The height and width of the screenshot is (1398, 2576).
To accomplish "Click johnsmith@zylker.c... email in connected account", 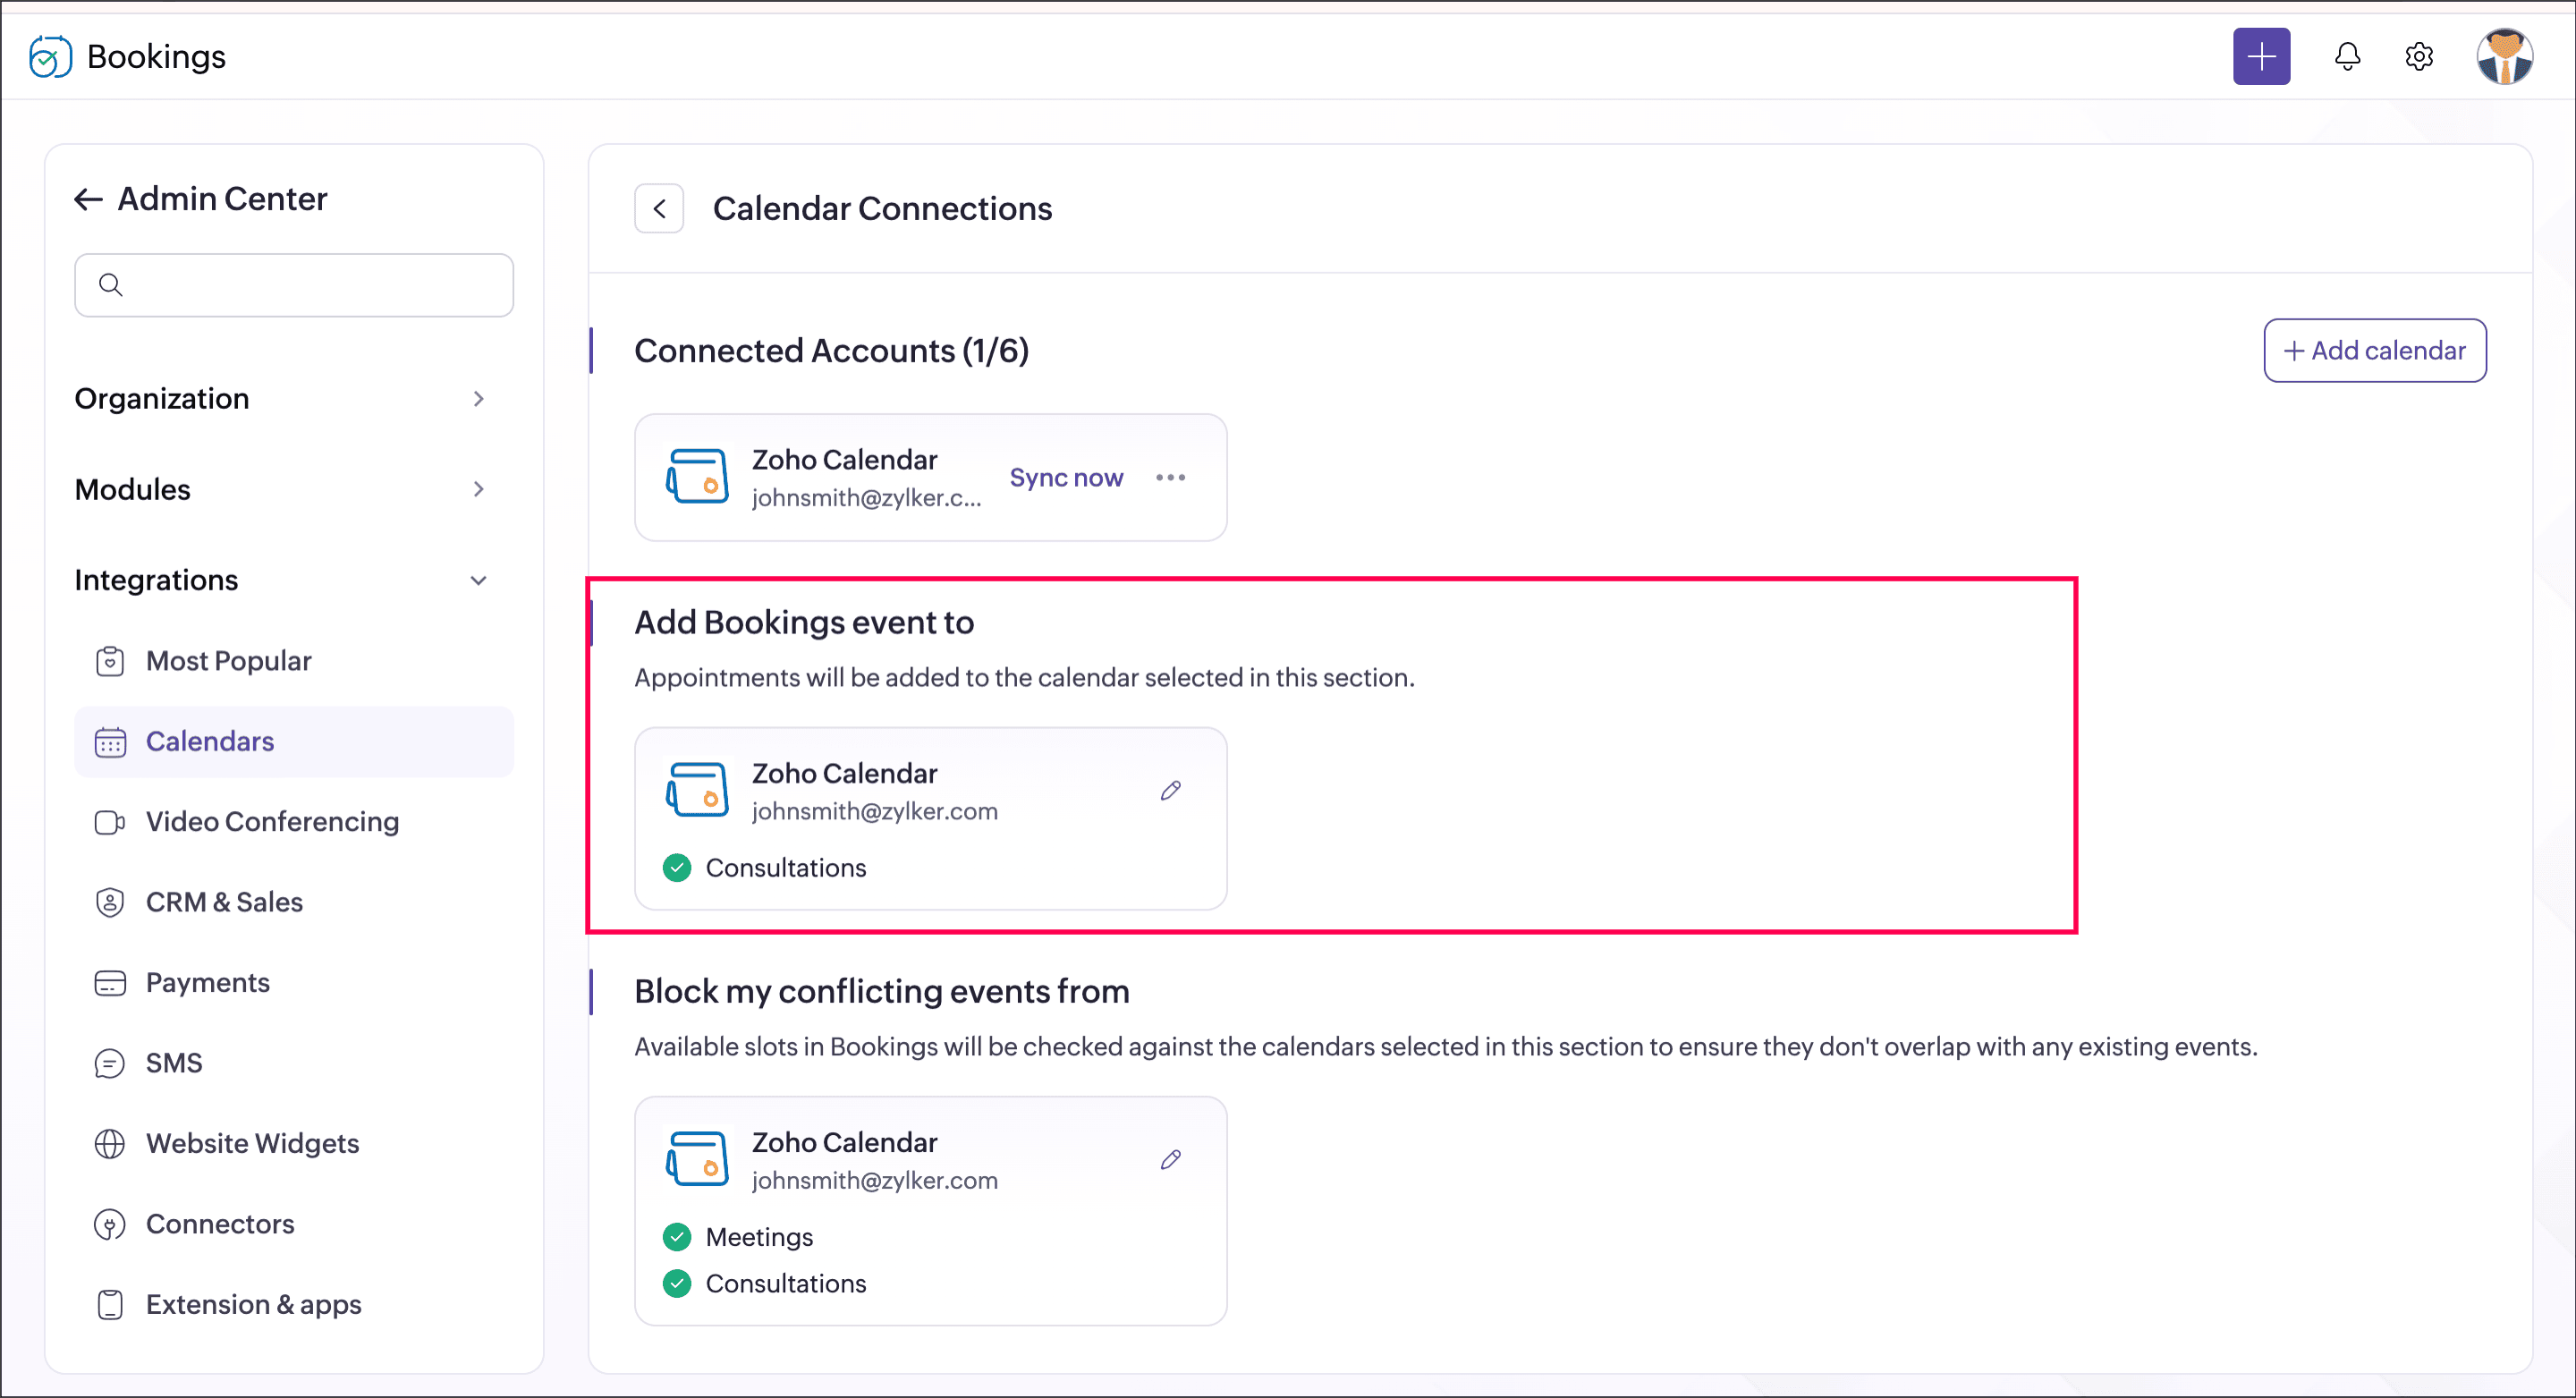I will click(x=866, y=498).
